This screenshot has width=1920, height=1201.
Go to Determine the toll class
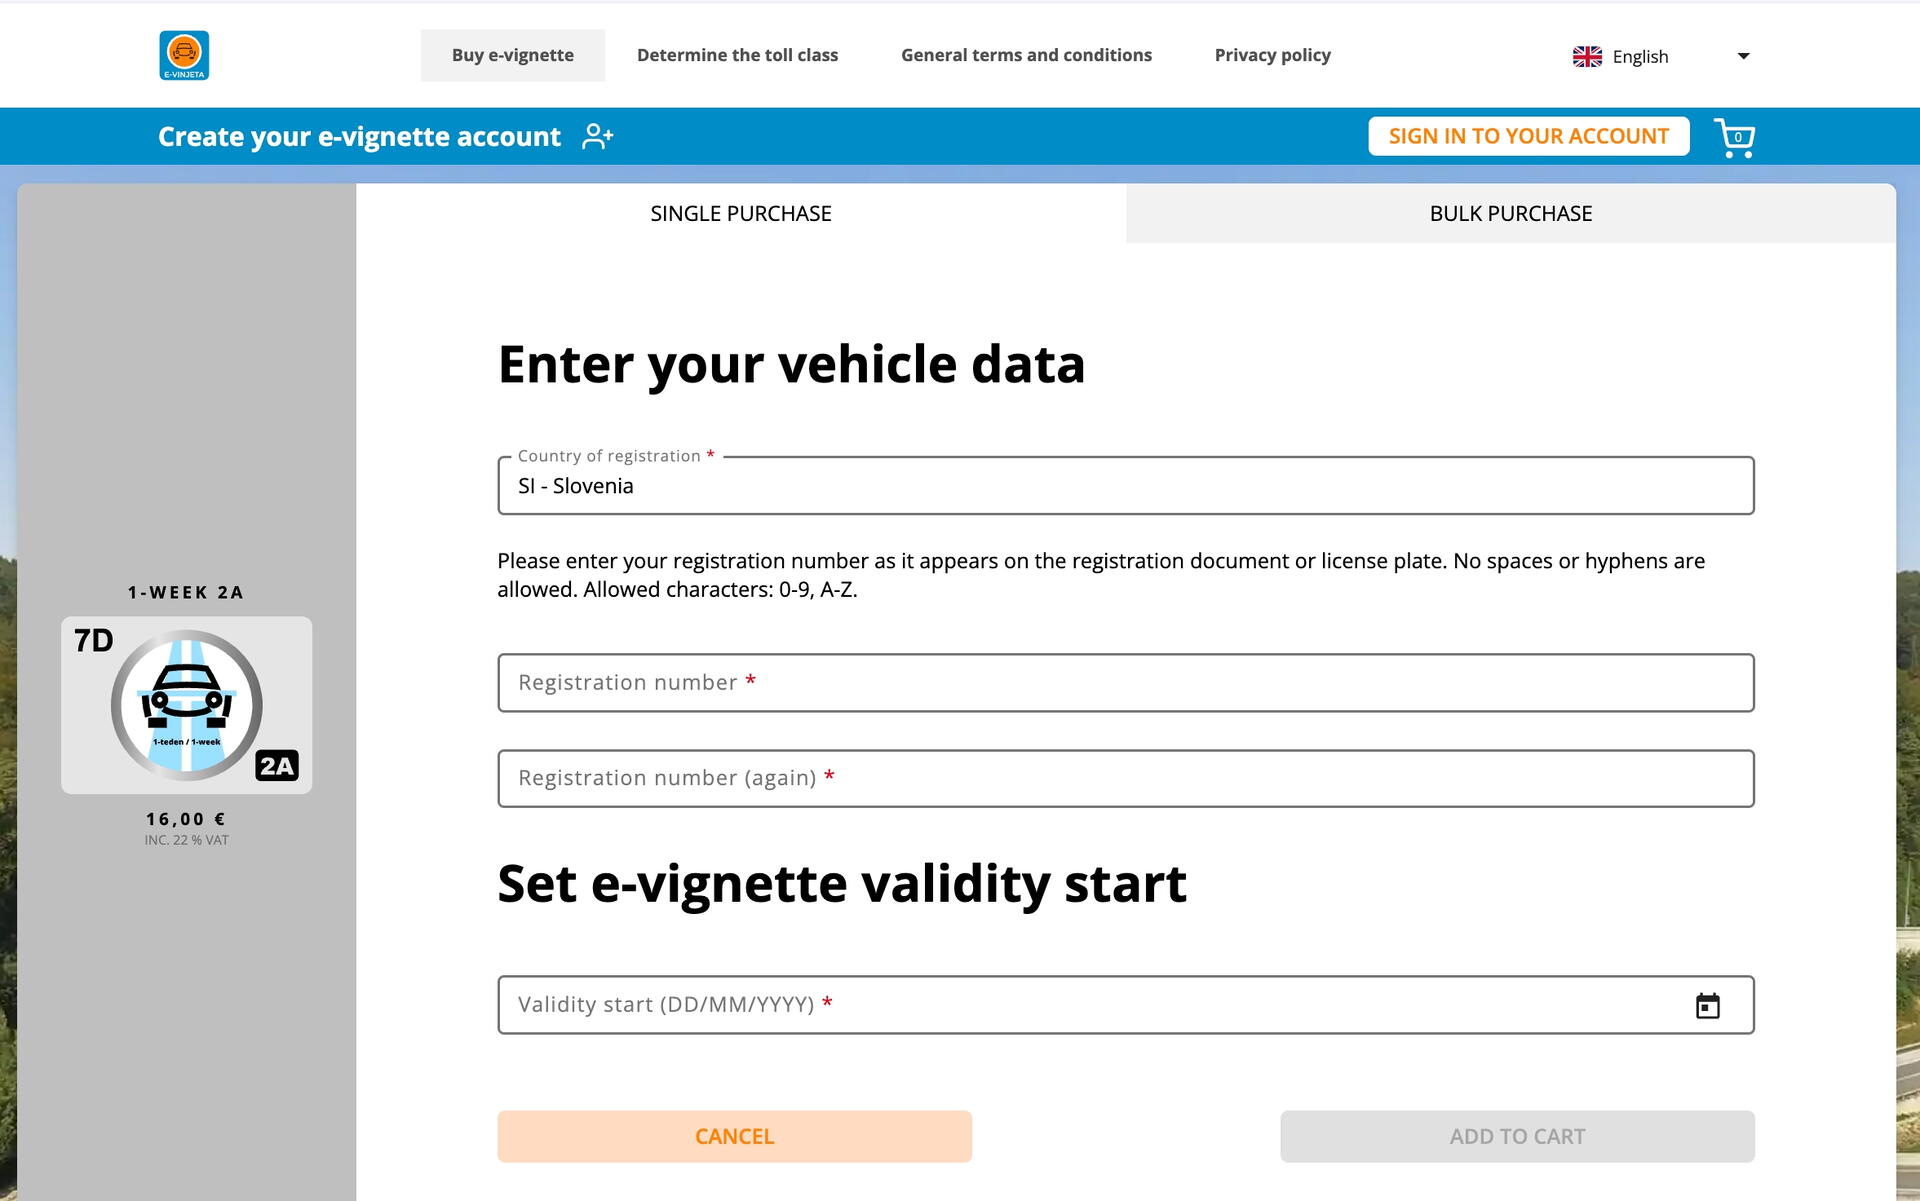point(738,55)
